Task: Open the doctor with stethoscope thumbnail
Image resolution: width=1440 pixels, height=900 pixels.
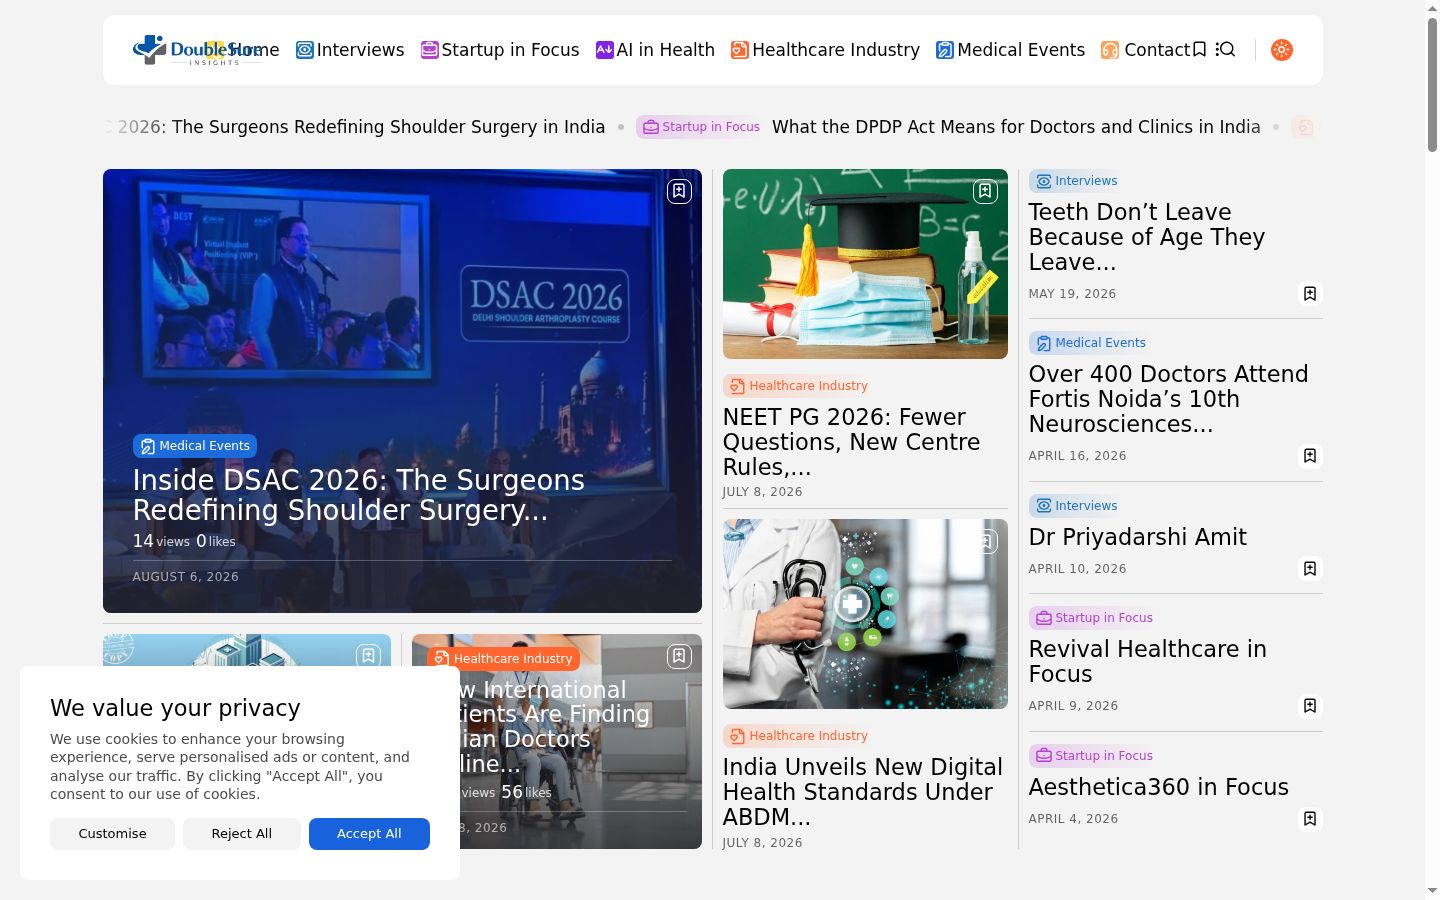Action: pos(865,614)
